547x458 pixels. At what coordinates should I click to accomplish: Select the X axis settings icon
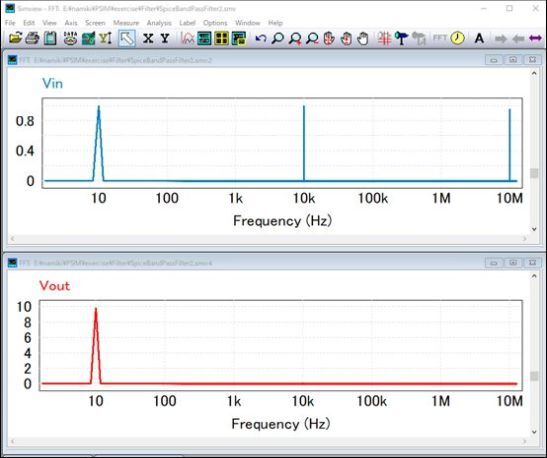click(x=148, y=38)
